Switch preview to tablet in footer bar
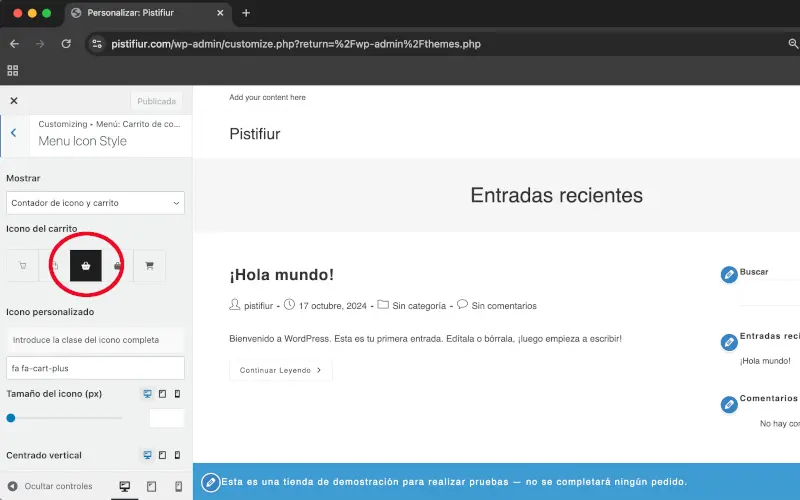This screenshot has height=500, width=800. (x=152, y=486)
